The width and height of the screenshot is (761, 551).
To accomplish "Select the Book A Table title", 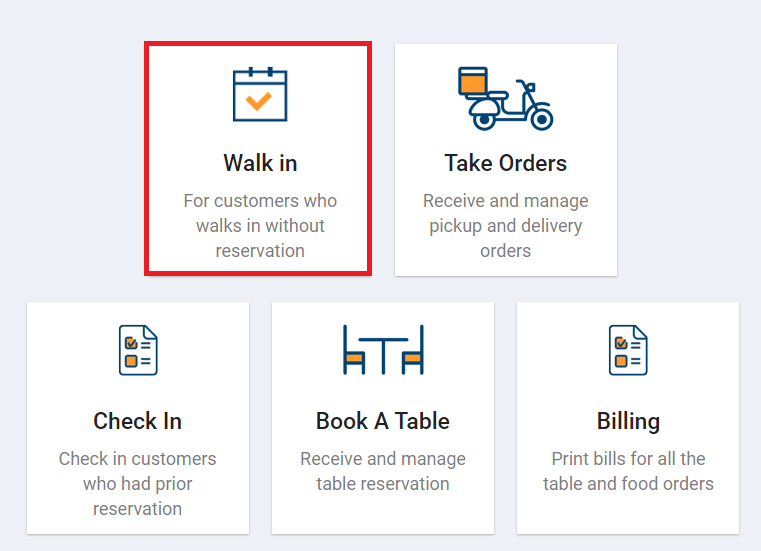I will [x=383, y=421].
